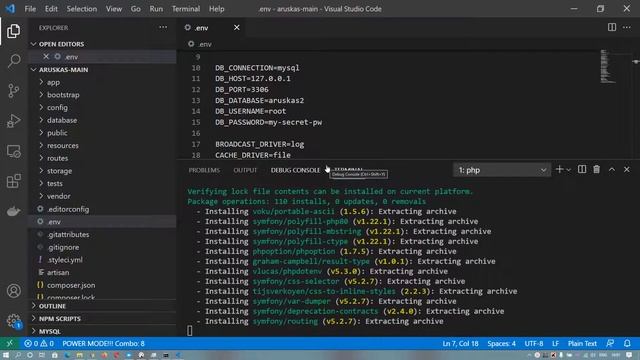This screenshot has width=640, height=360.
Task: Switch to the Problems panel tab
Action: pyautogui.click(x=204, y=170)
